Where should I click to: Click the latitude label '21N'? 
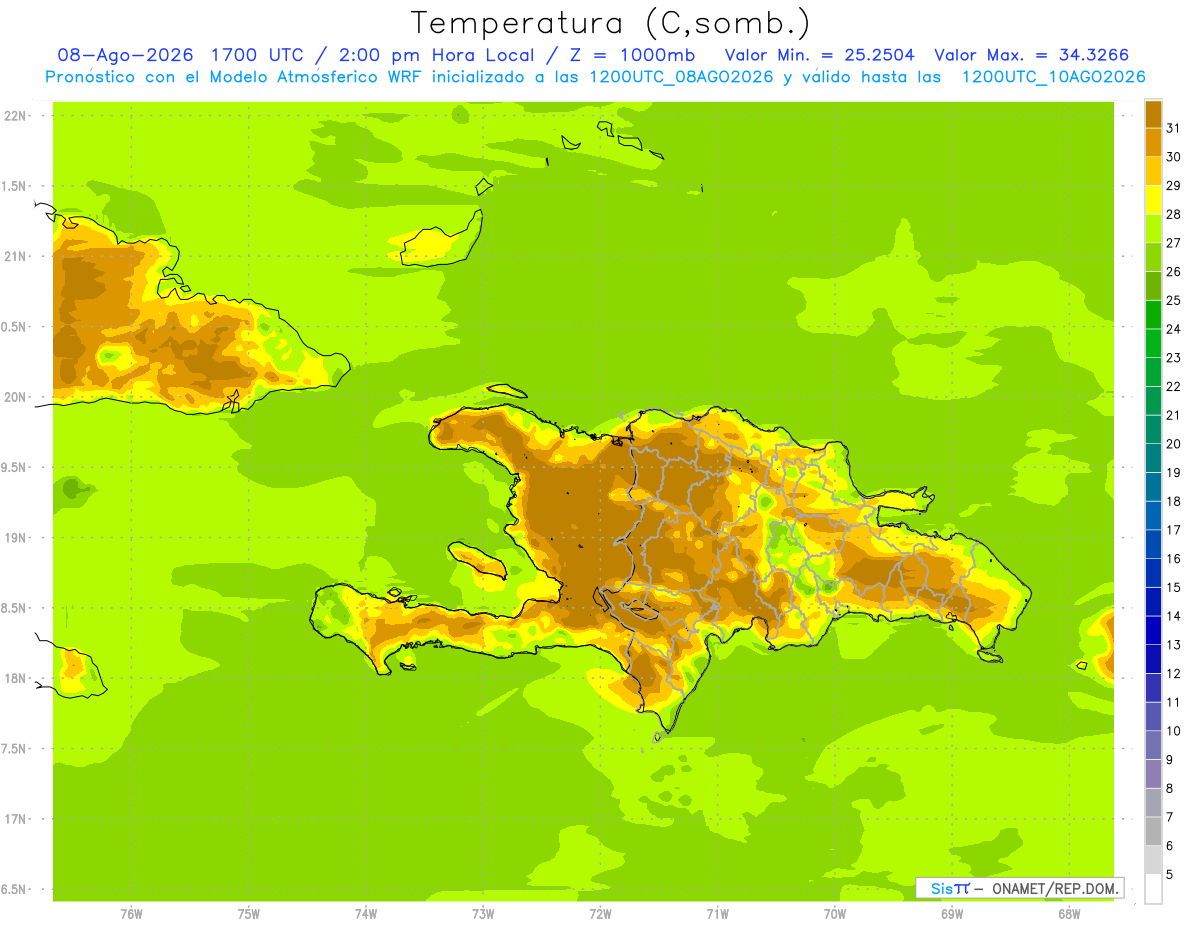coord(15,256)
